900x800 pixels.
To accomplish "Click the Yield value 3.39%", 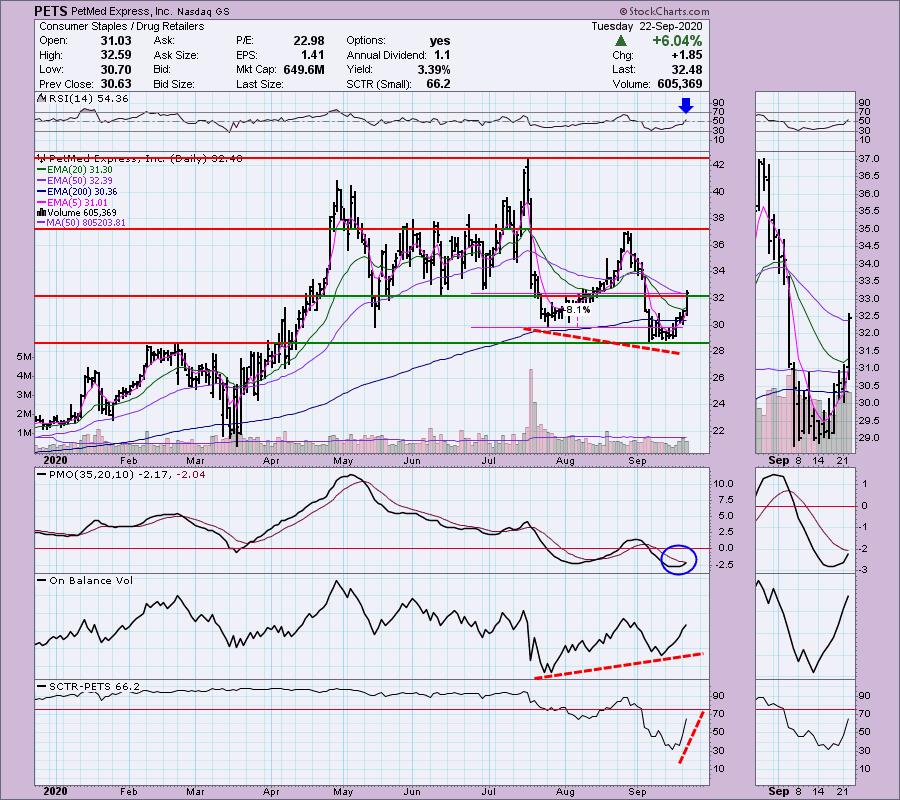I will [434, 69].
